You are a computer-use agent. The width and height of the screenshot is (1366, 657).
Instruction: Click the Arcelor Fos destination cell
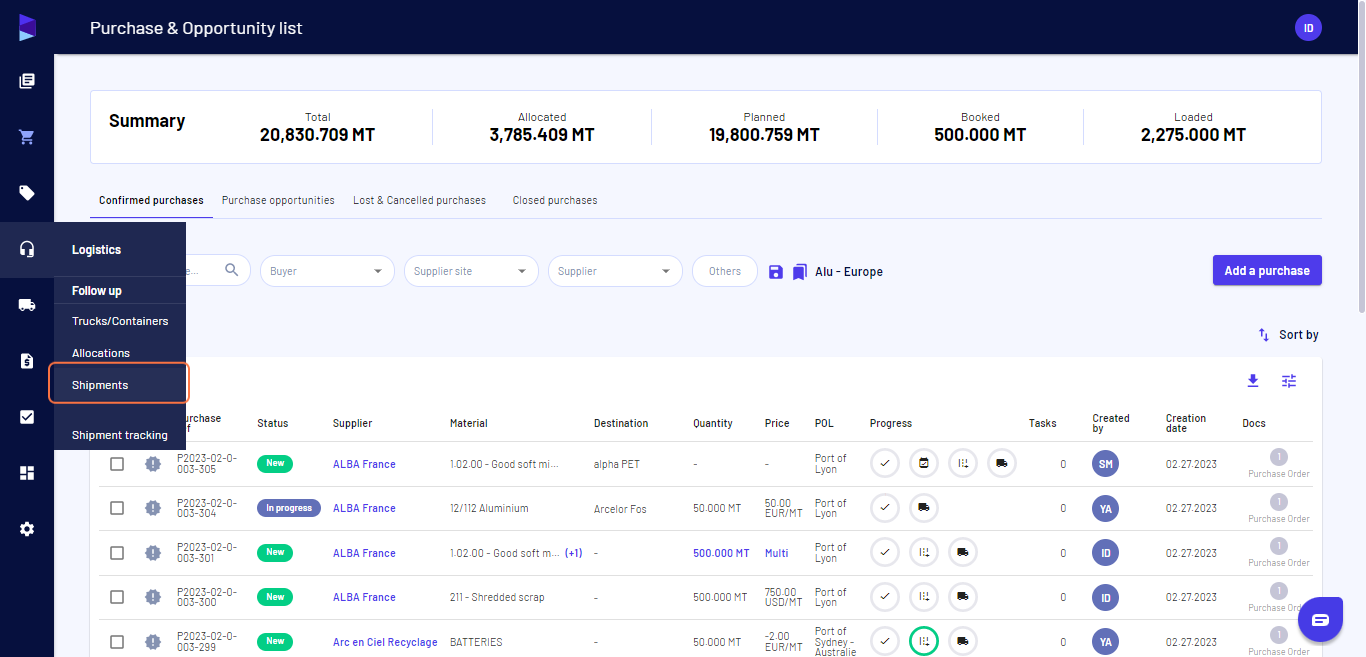click(620, 509)
